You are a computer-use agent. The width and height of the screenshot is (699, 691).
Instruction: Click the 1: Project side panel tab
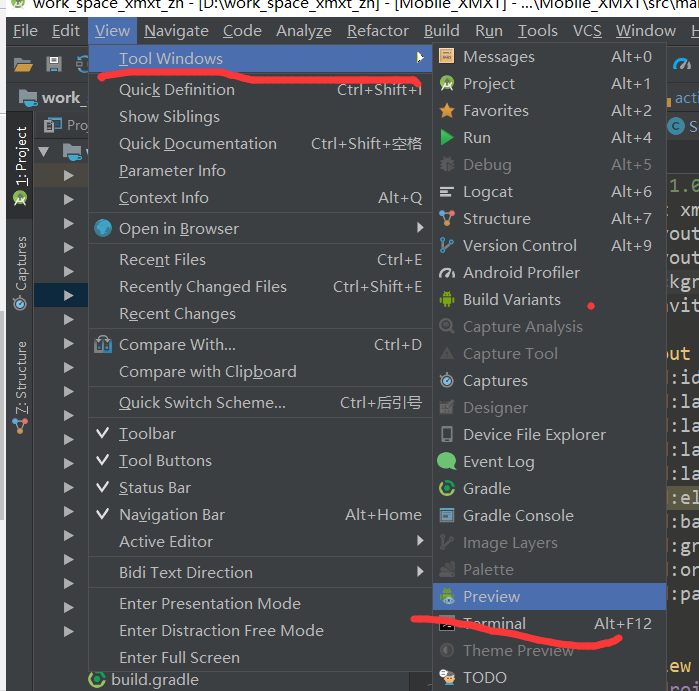pos(20,166)
